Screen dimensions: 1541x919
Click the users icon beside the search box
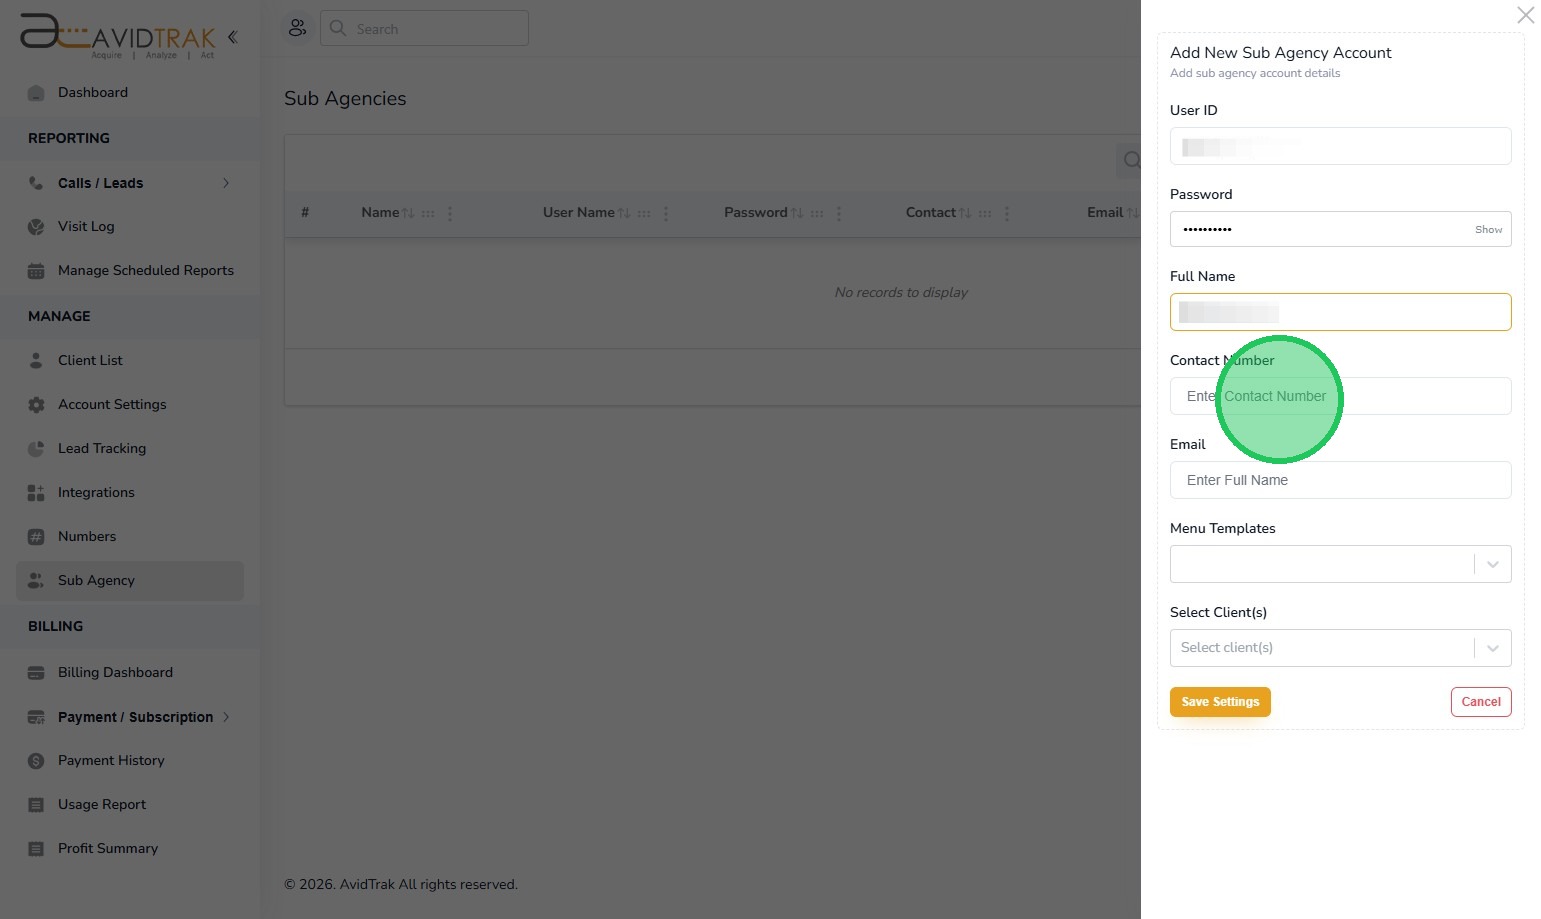(x=297, y=28)
